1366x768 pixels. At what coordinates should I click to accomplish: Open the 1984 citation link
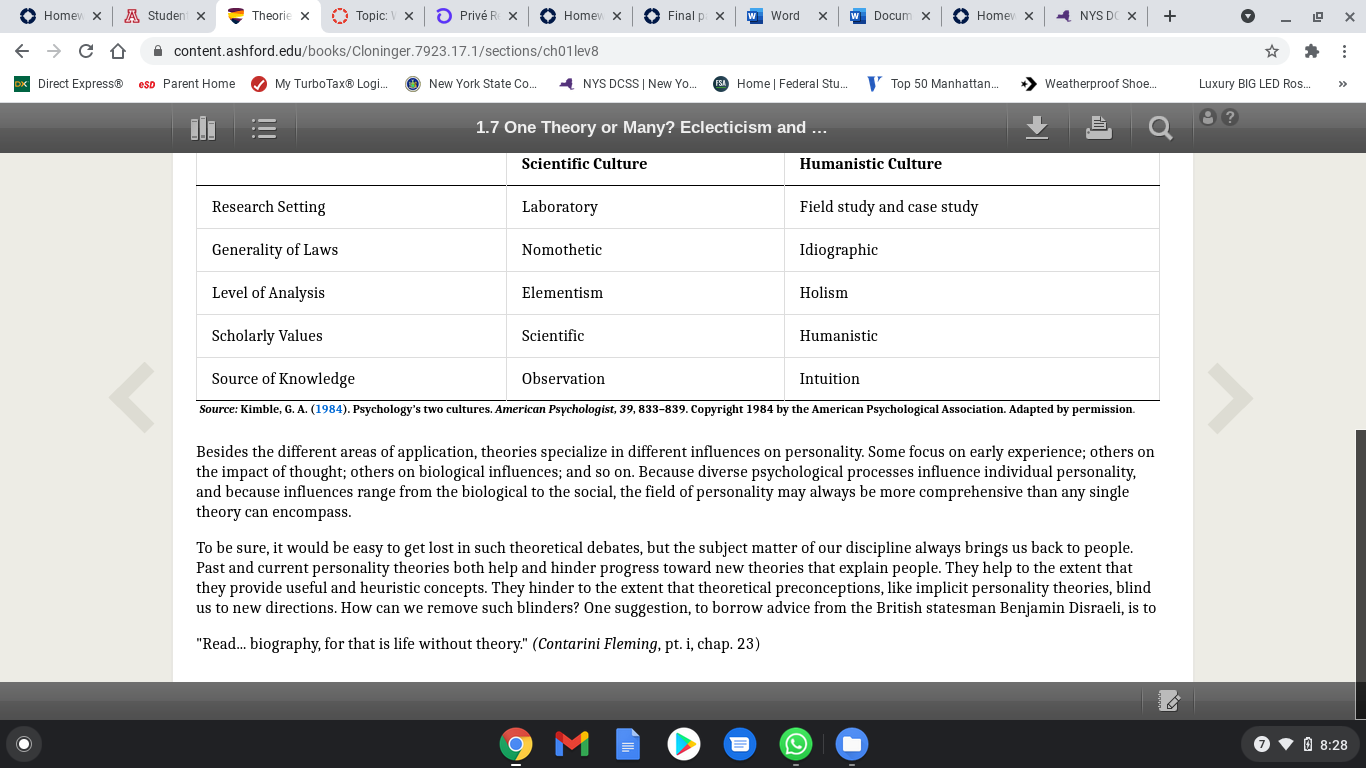[x=329, y=409]
